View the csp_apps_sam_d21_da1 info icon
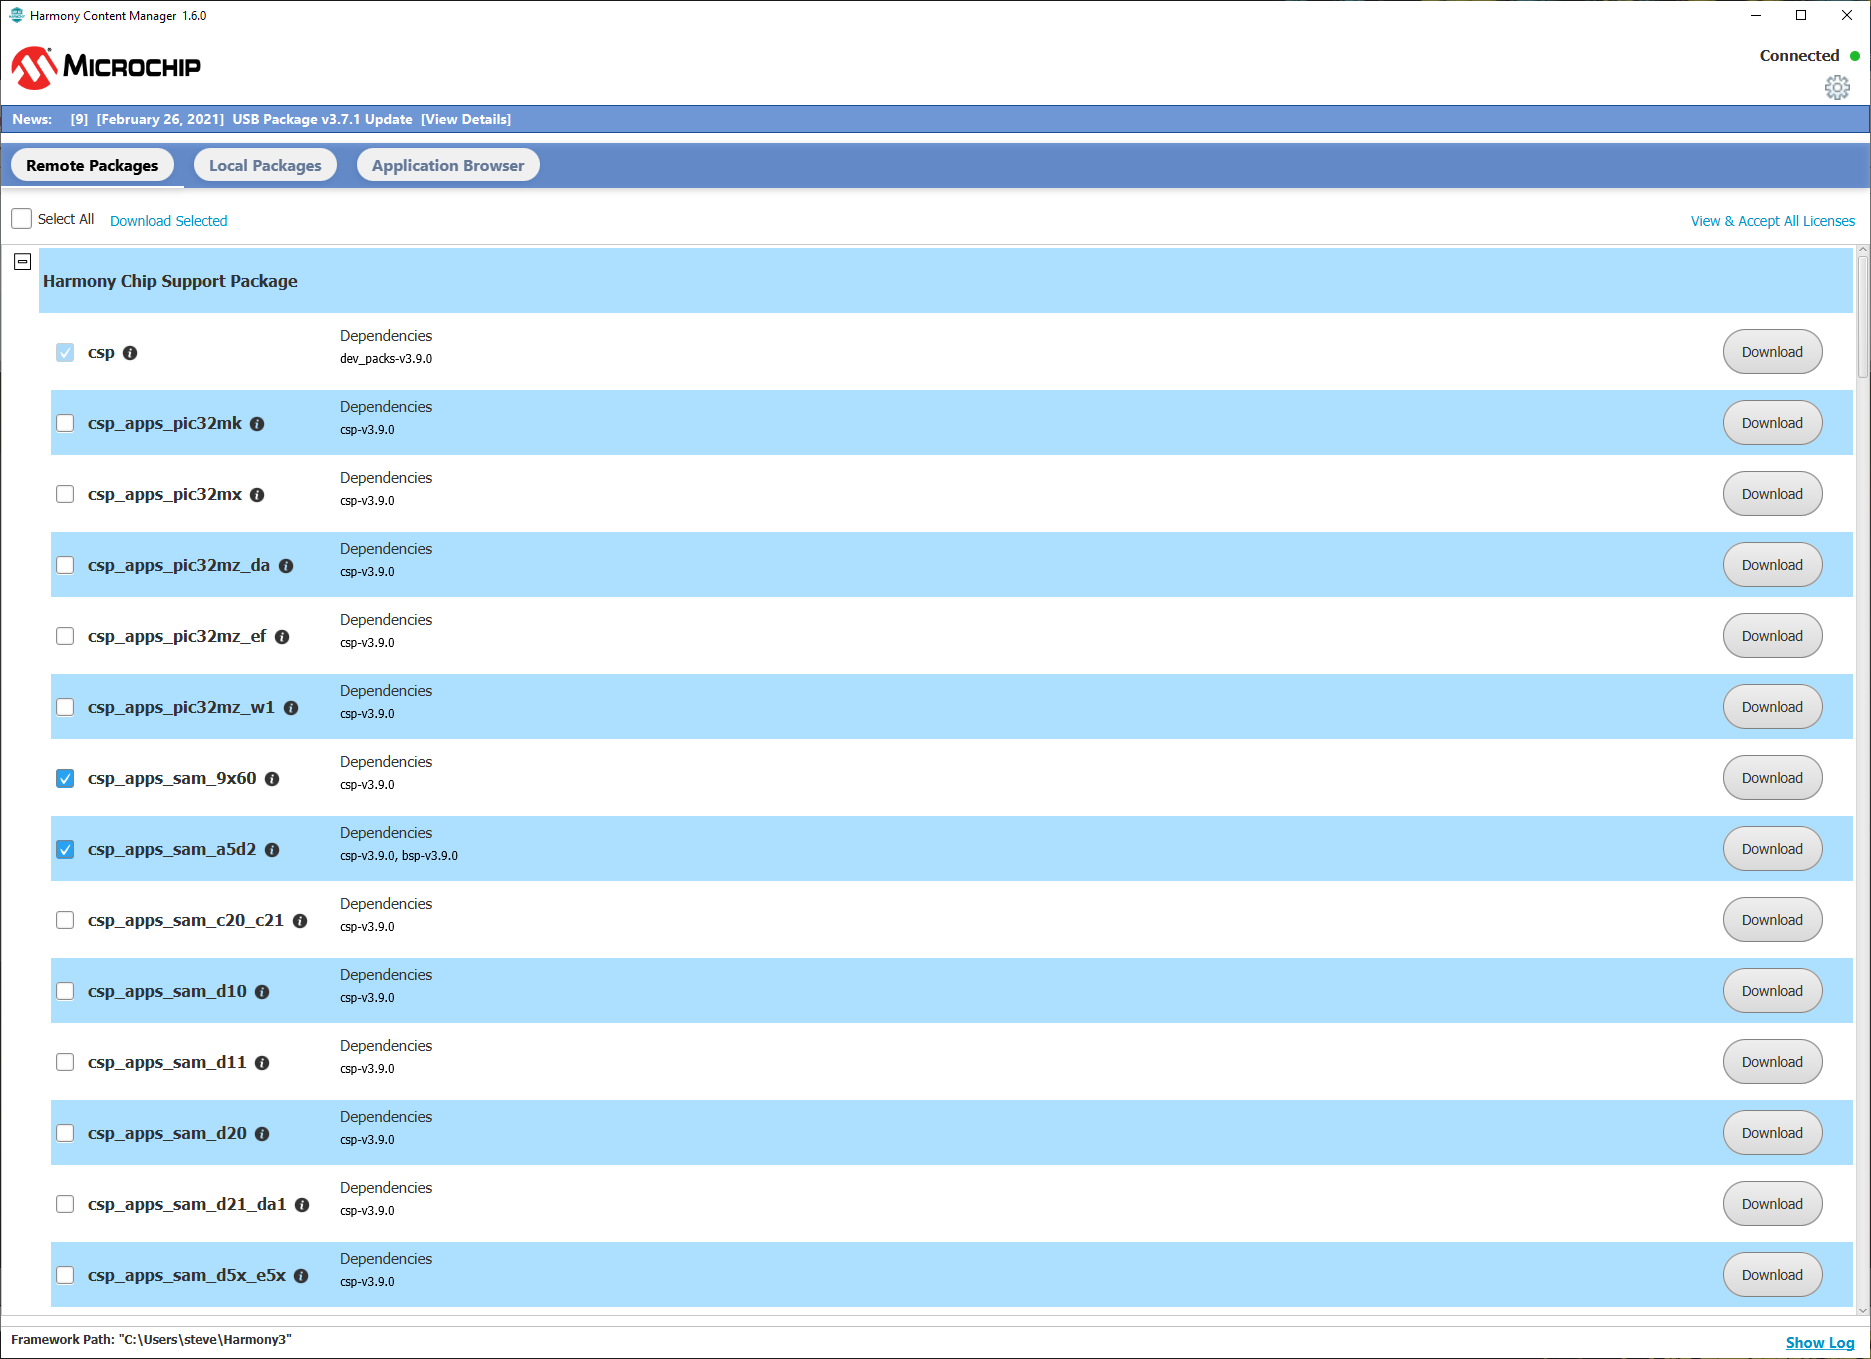 302,1205
